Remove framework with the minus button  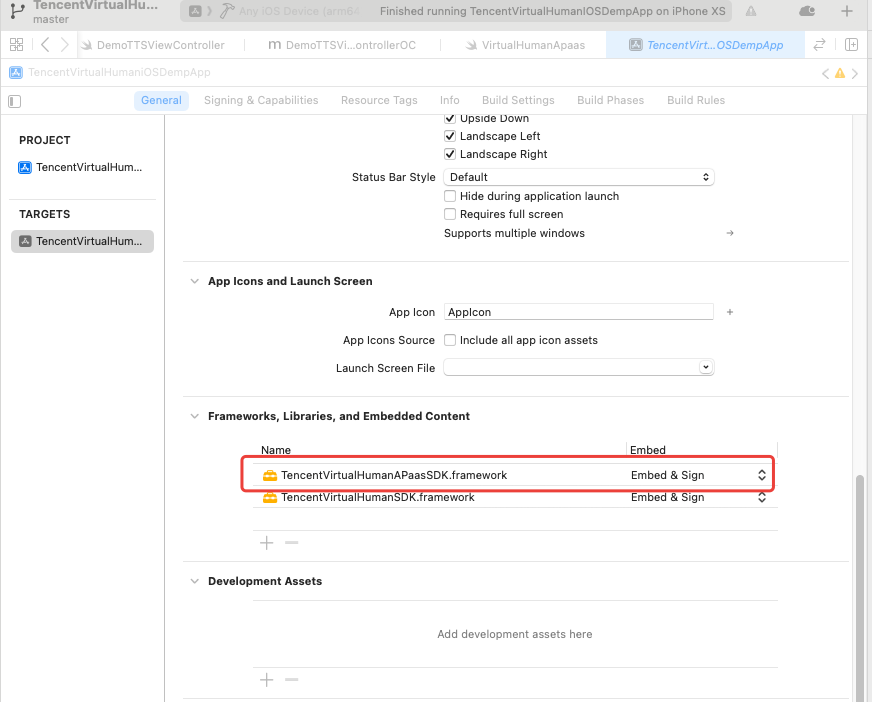point(291,542)
